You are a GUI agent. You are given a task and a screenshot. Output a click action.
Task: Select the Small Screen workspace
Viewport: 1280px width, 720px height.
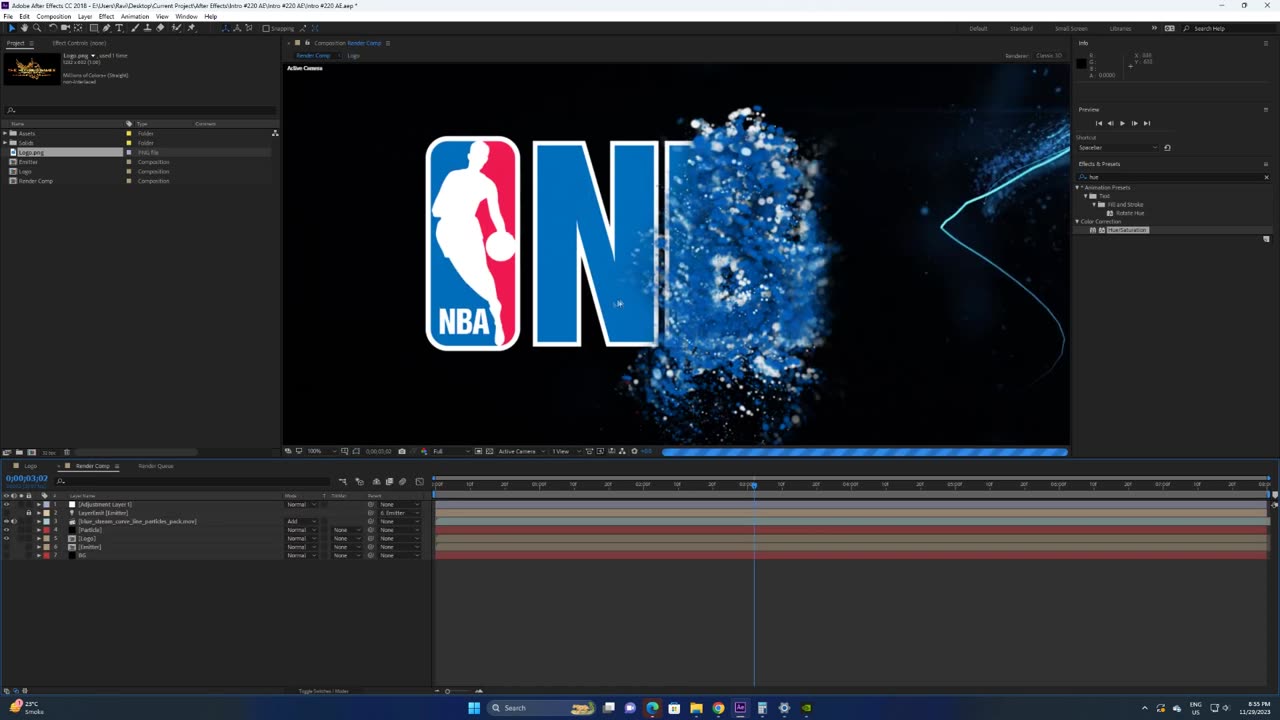(1071, 28)
